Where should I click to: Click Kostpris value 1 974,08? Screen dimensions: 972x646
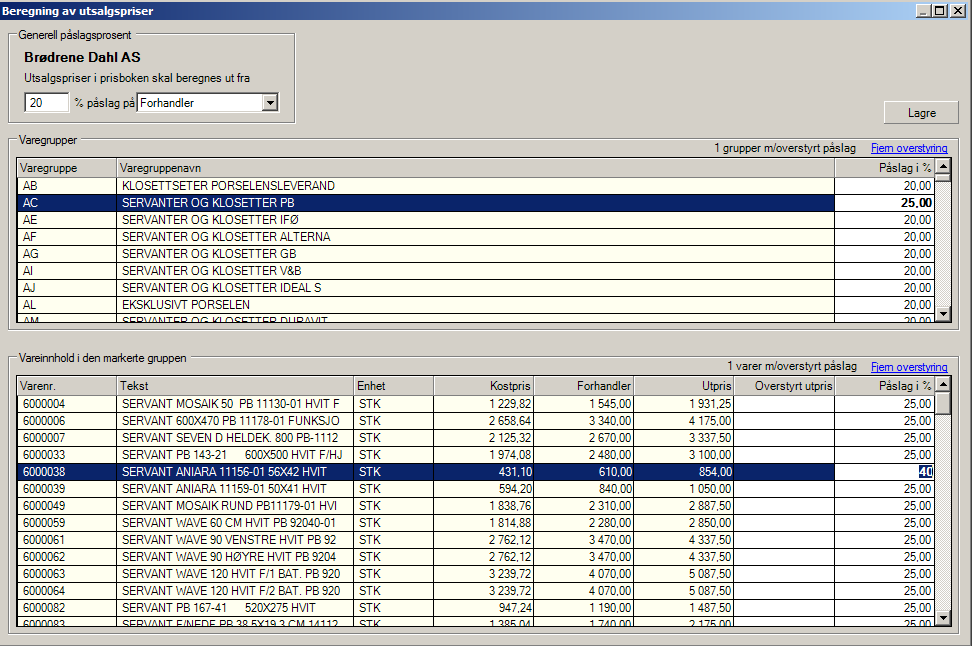coord(484,455)
